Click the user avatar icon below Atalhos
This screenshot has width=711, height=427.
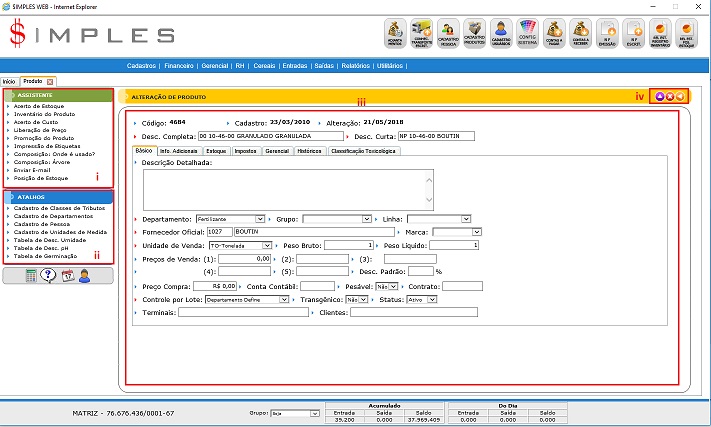point(85,276)
